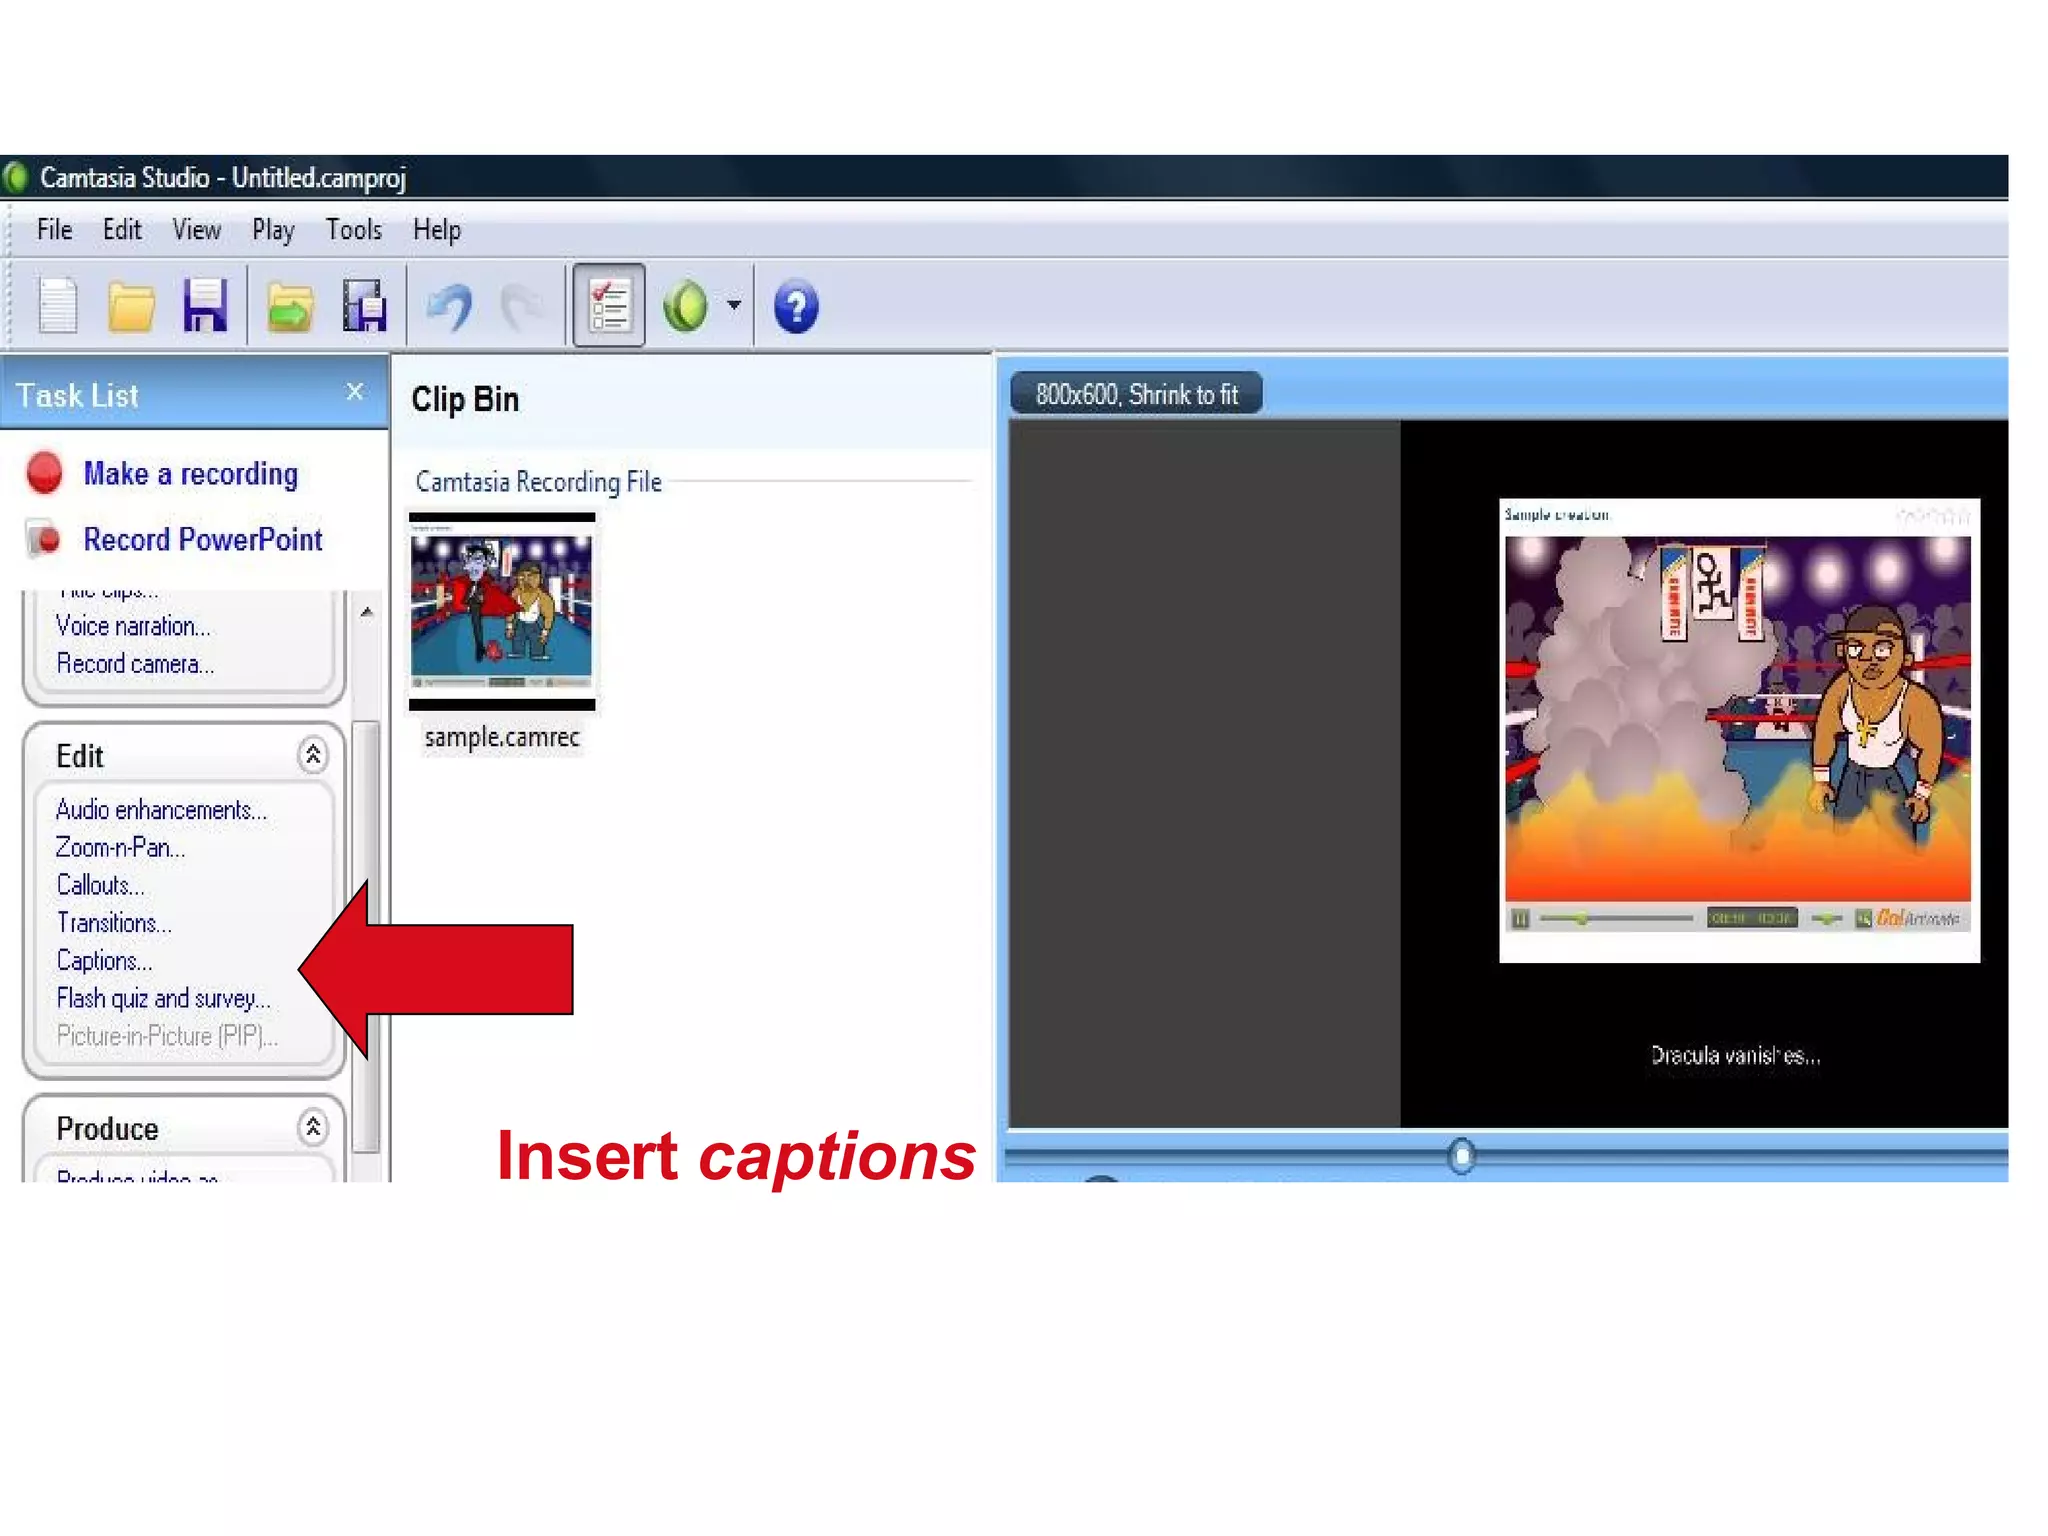Click the Captions... link
The width and height of the screenshot is (2048, 1536).
coord(104,961)
